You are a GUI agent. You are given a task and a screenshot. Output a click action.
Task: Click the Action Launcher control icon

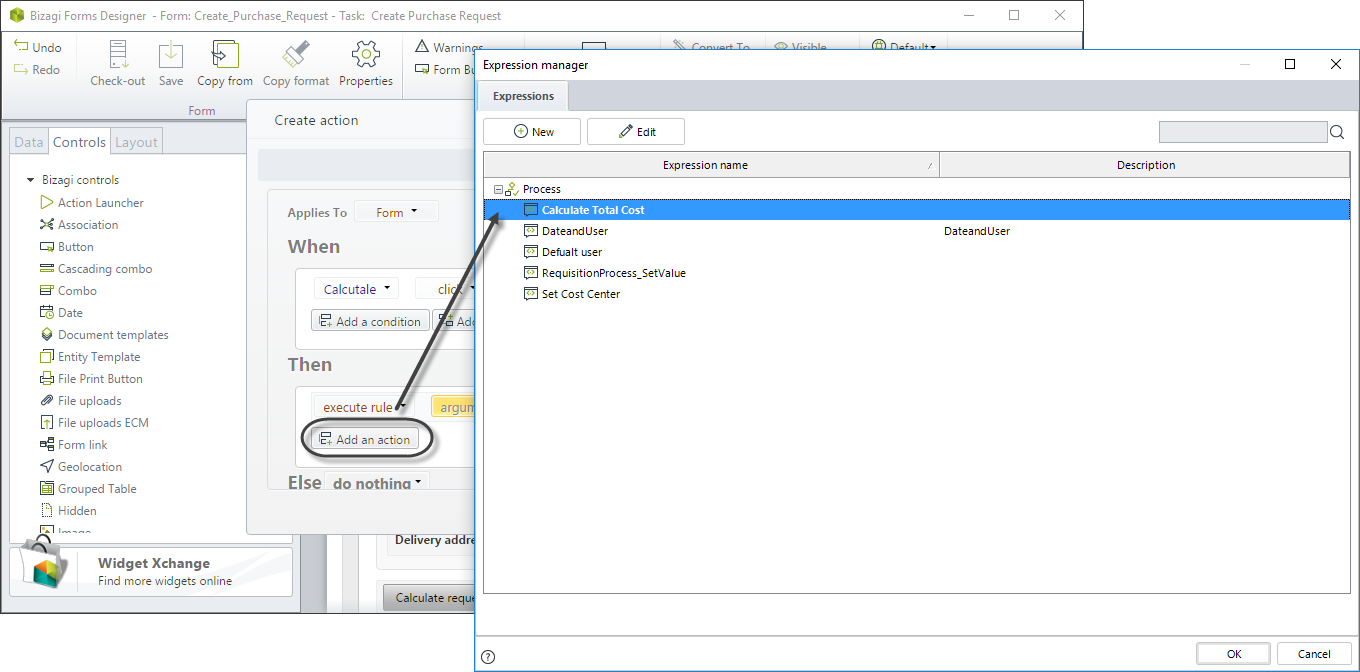47,203
